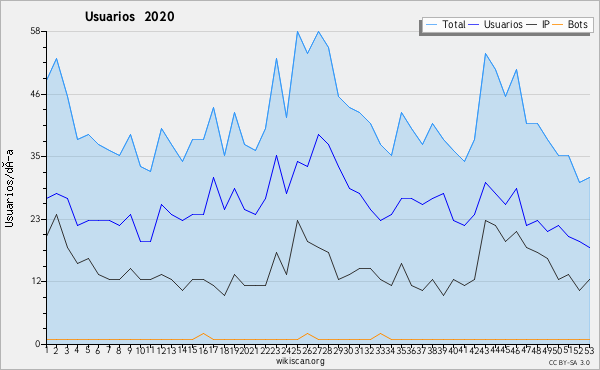Click the y-axis value "12"
The height and width of the screenshot is (370, 600).
point(35,282)
